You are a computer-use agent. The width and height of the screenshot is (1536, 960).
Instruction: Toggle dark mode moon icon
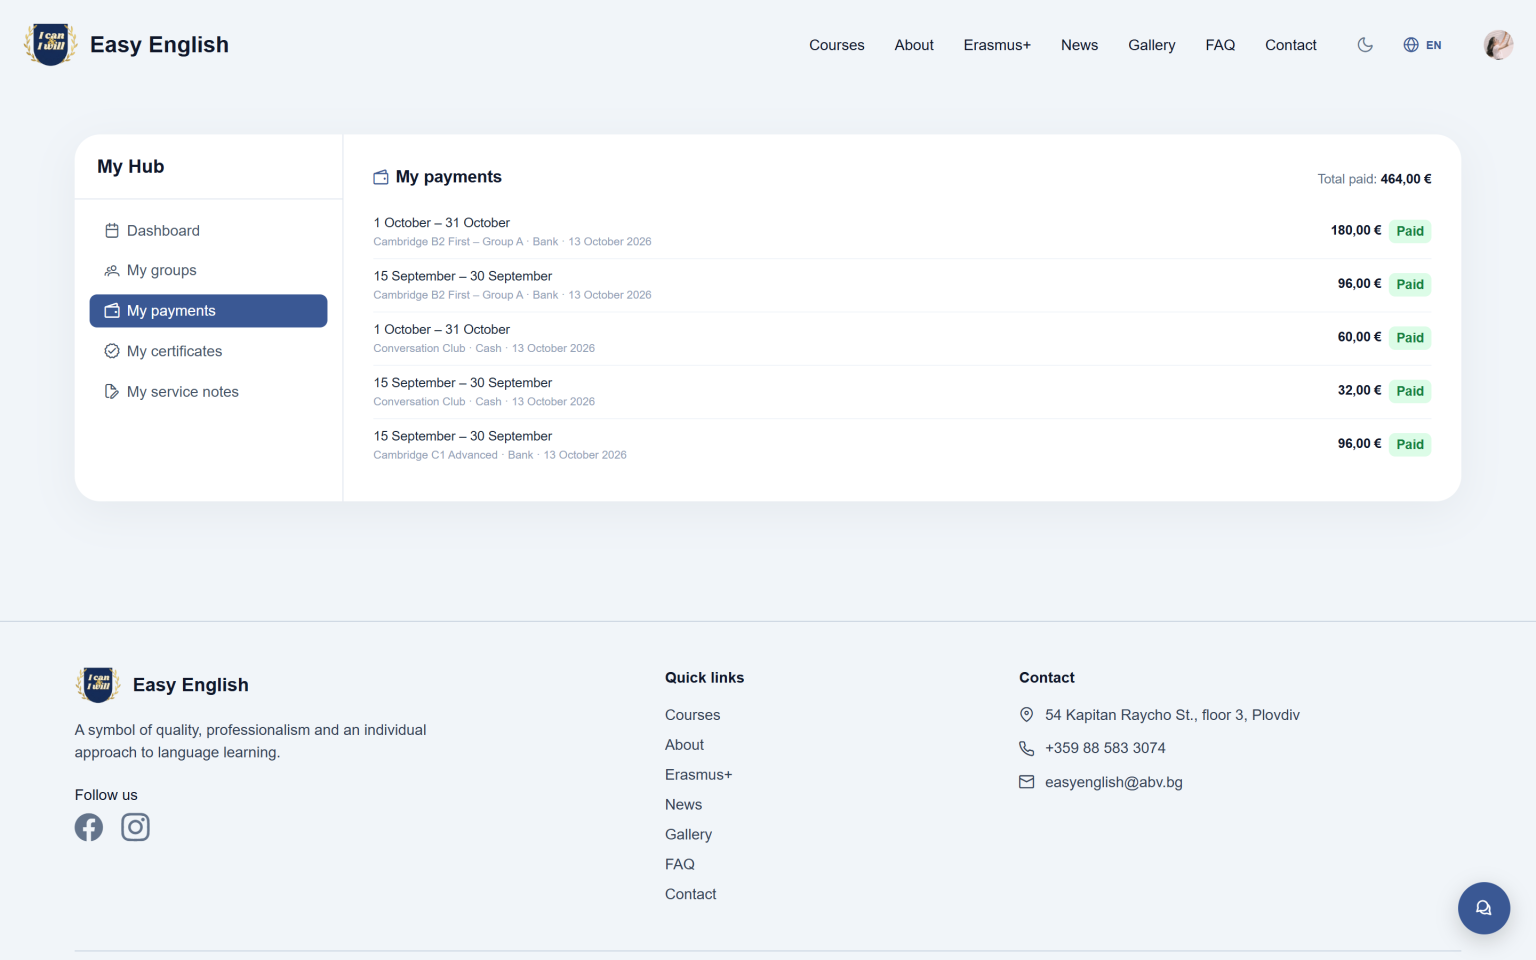click(x=1365, y=45)
